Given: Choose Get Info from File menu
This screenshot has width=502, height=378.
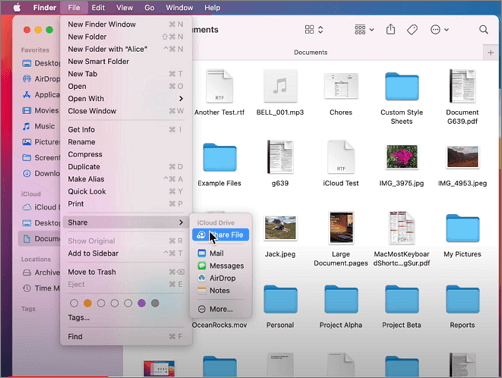Looking at the screenshot, I should [126, 129].
